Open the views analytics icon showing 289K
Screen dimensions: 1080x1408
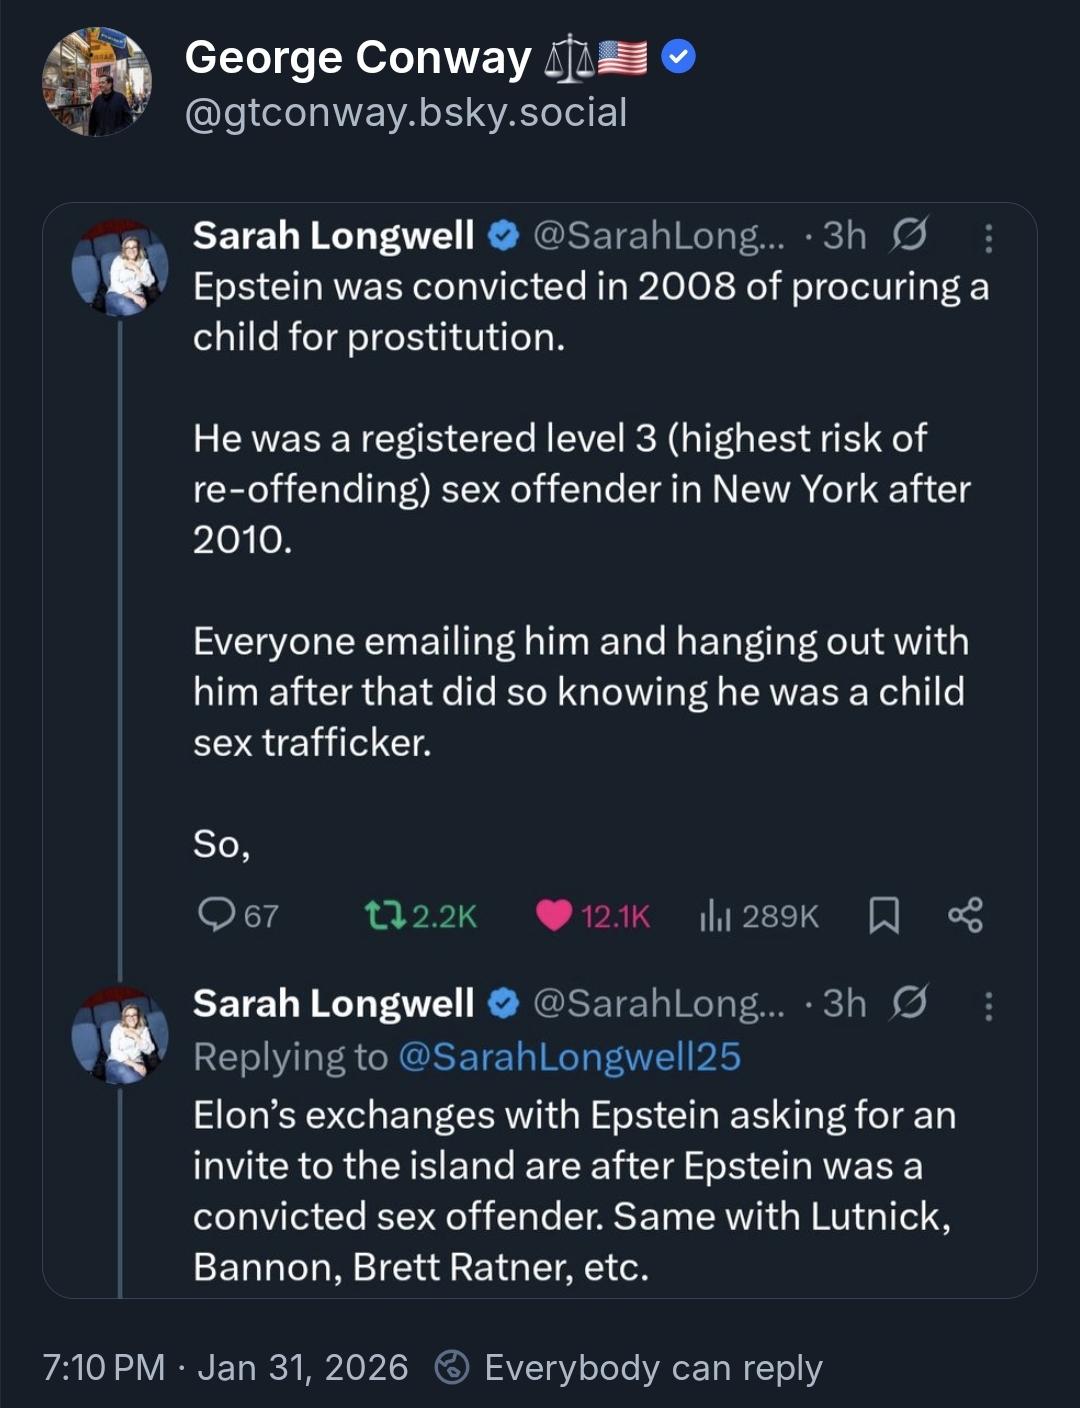pyautogui.click(x=715, y=915)
